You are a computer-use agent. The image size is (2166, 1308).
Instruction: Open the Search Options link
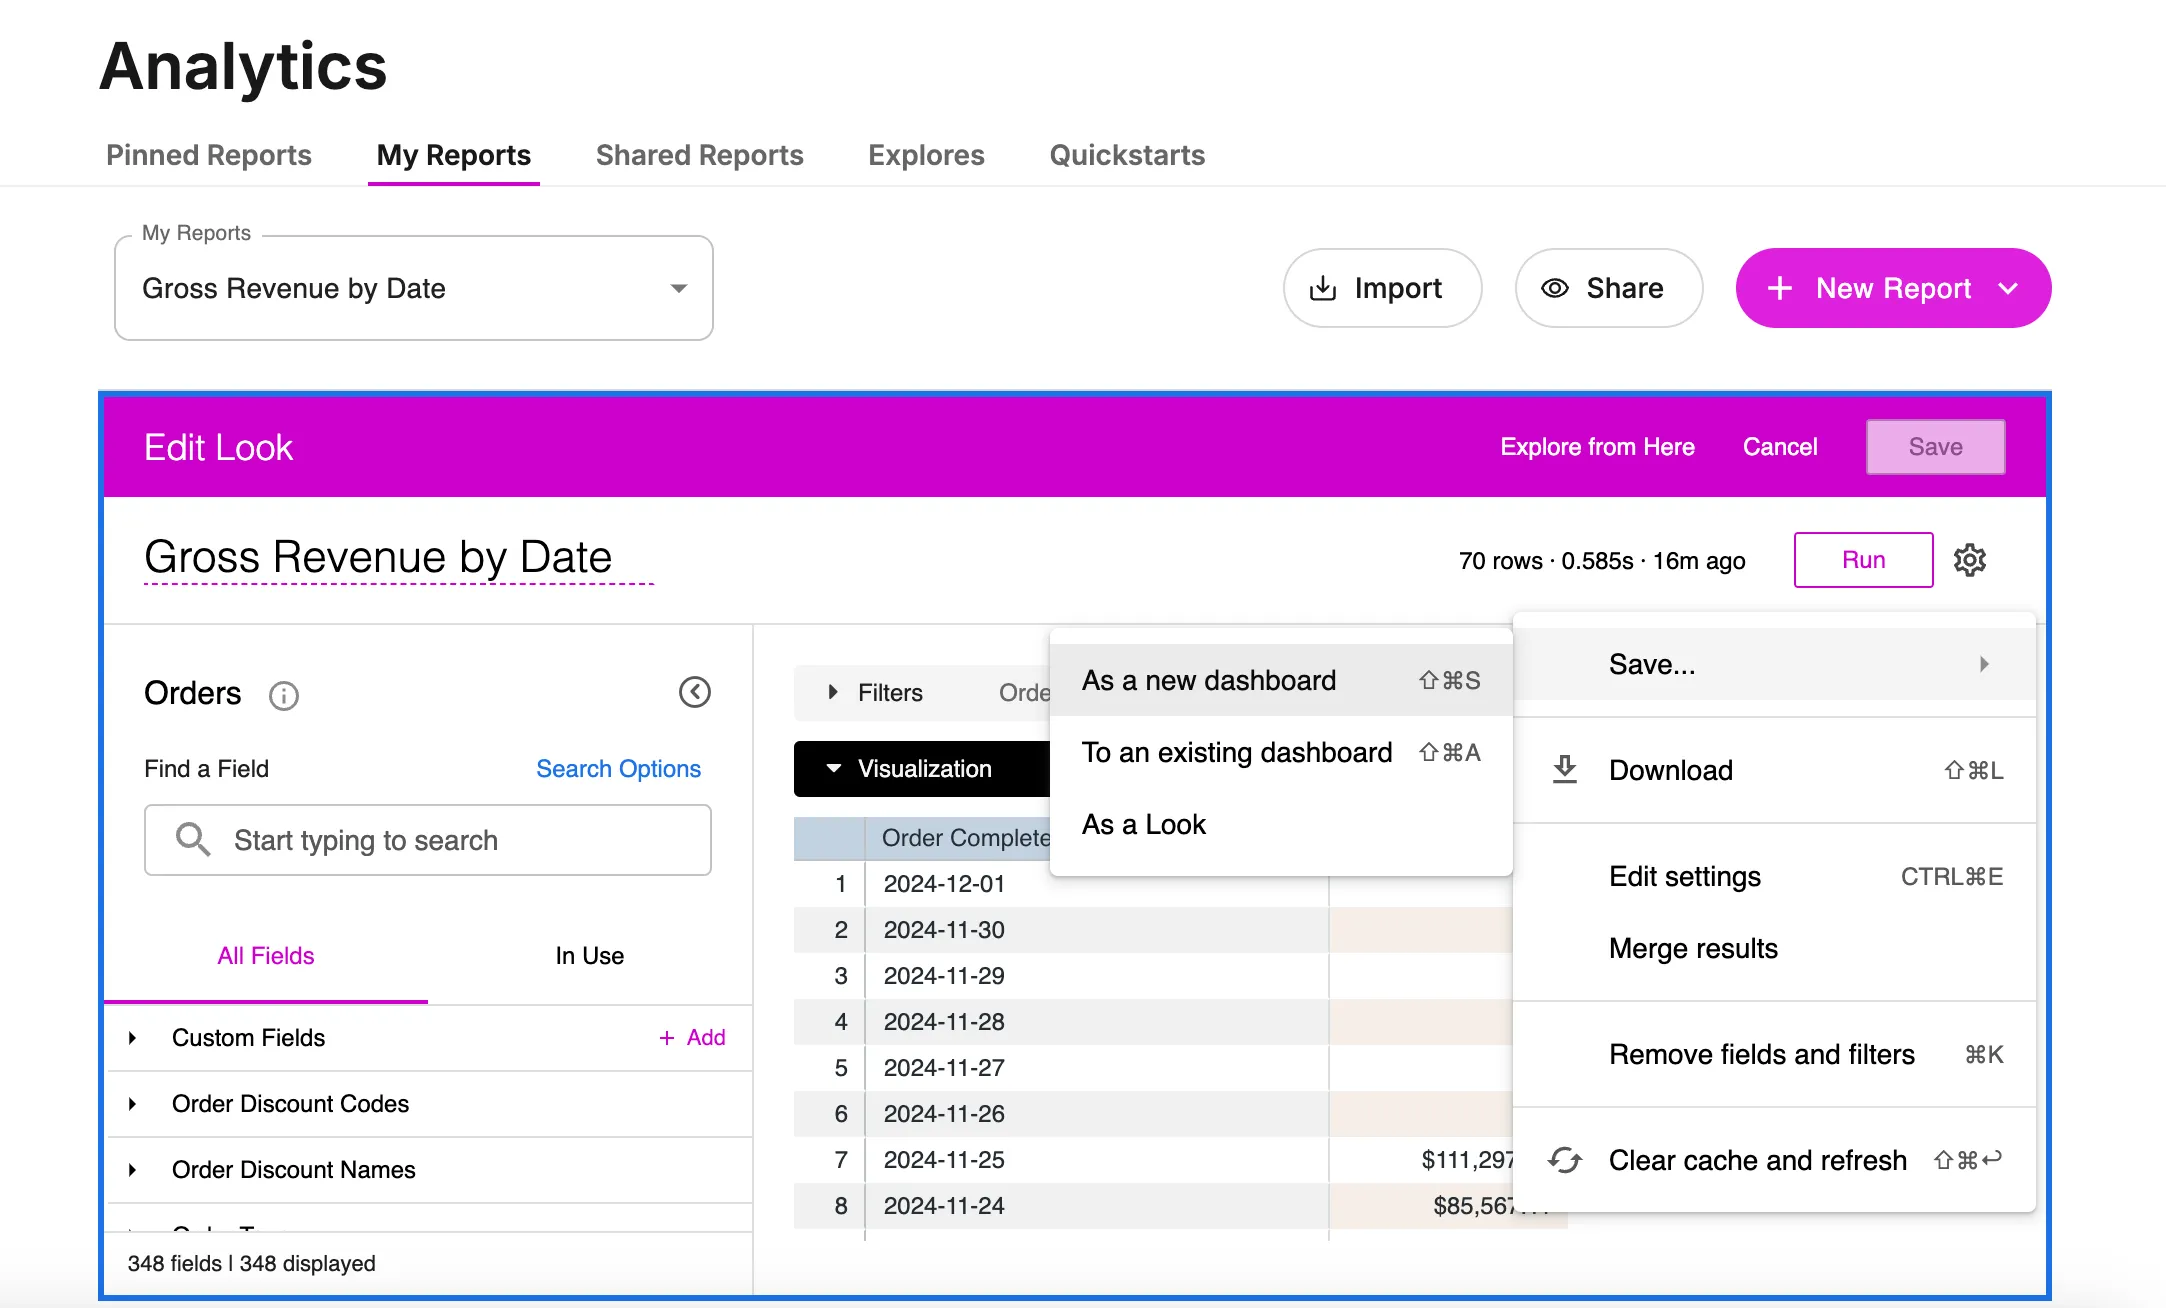pyautogui.click(x=618, y=768)
